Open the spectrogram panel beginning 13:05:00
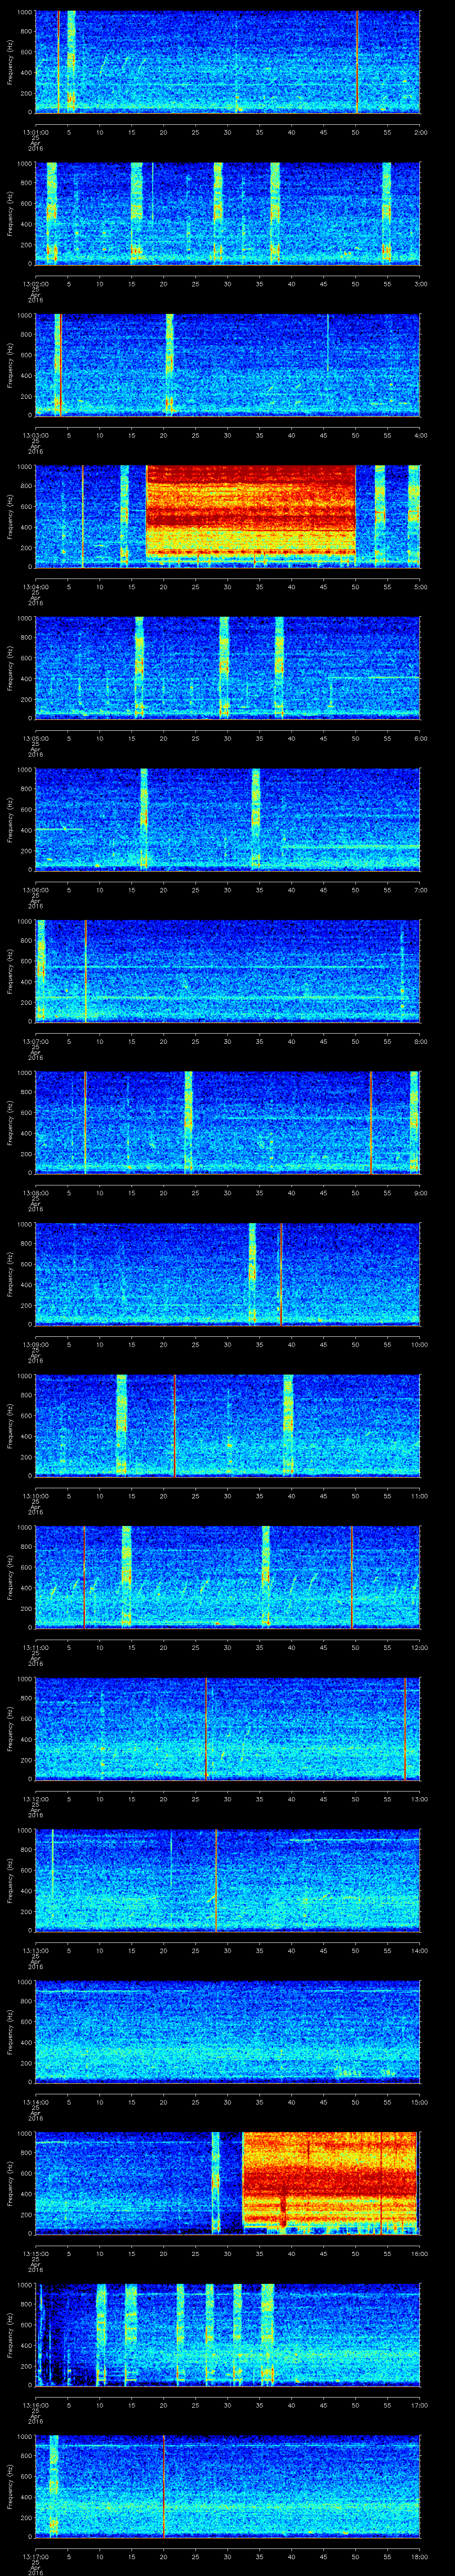455x2576 pixels. [227, 668]
